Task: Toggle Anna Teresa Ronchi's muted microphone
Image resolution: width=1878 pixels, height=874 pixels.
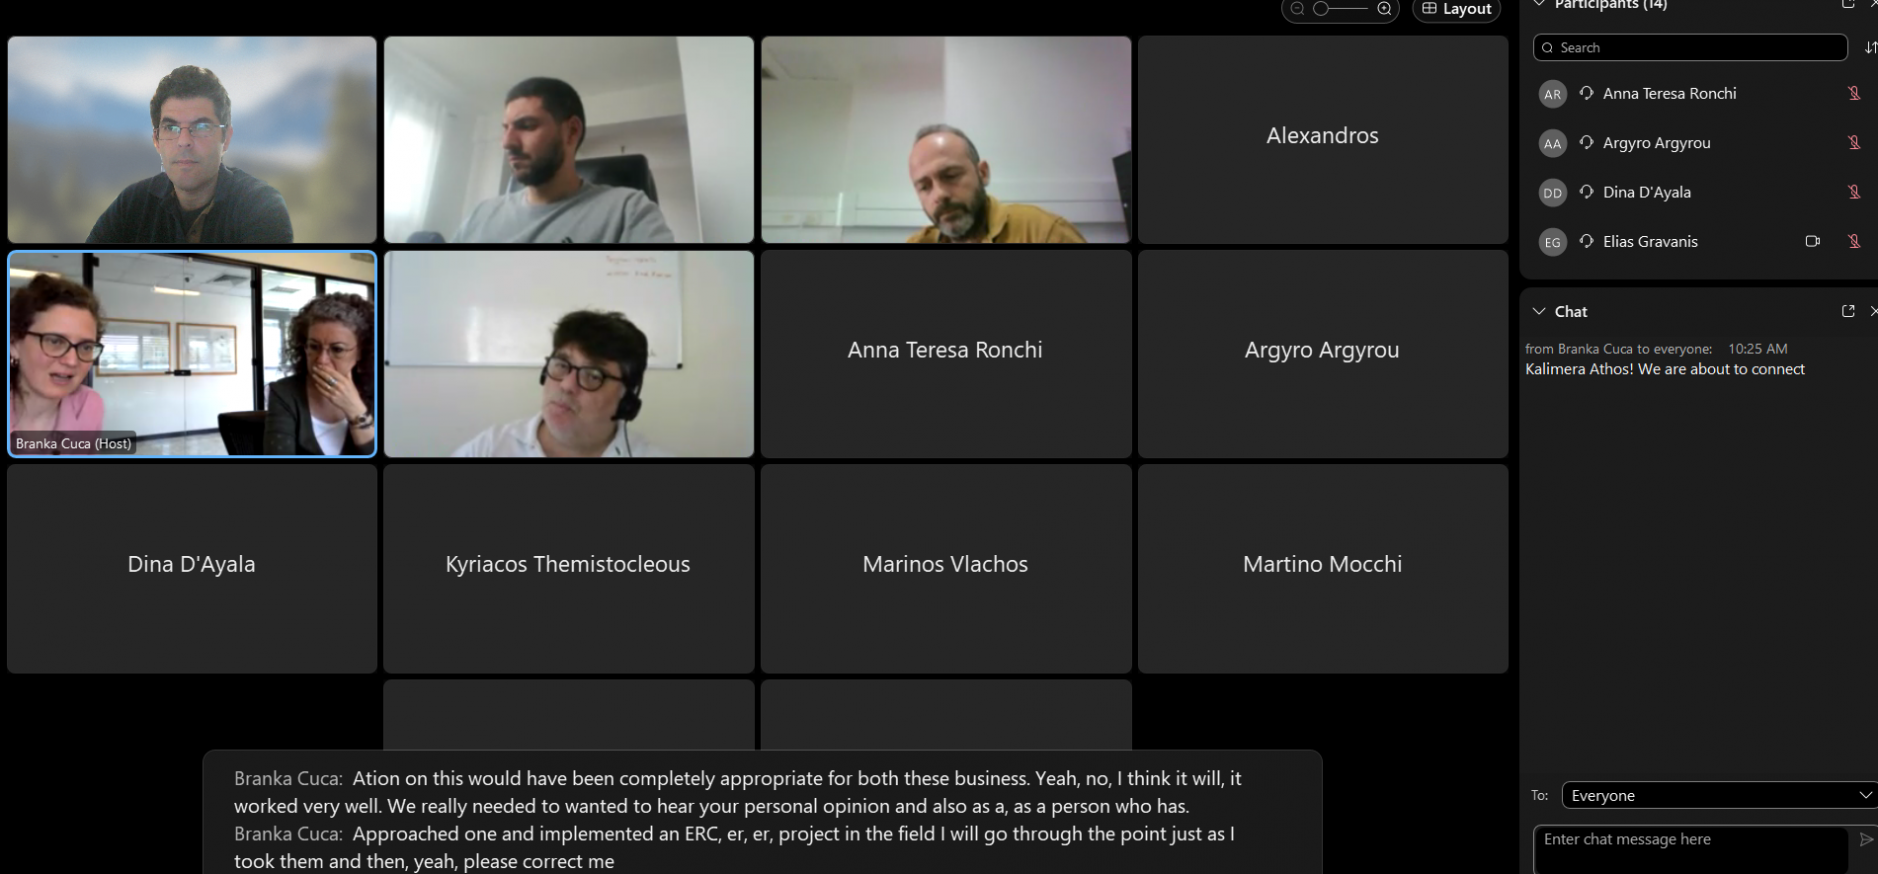Action: point(1854,93)
